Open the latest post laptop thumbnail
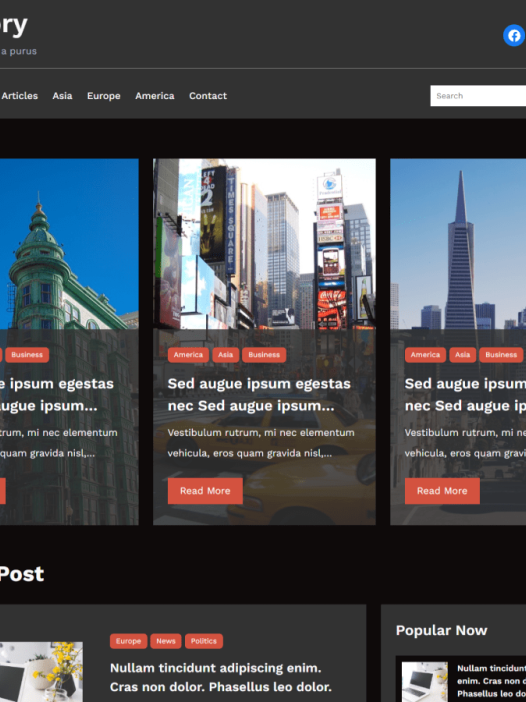Image resolution: width=526 pixels, height=702 pixels. coord(41,672)
